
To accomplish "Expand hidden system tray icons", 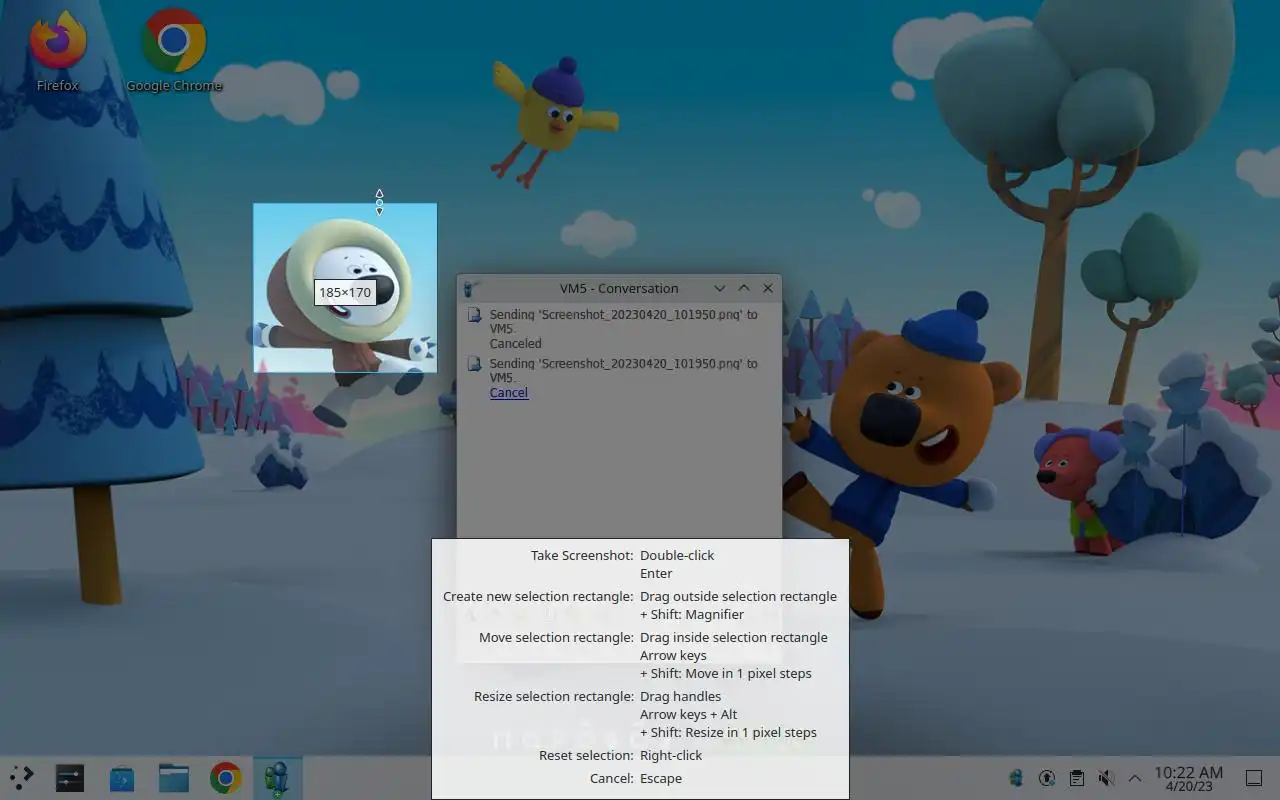I will (1135, 778).
